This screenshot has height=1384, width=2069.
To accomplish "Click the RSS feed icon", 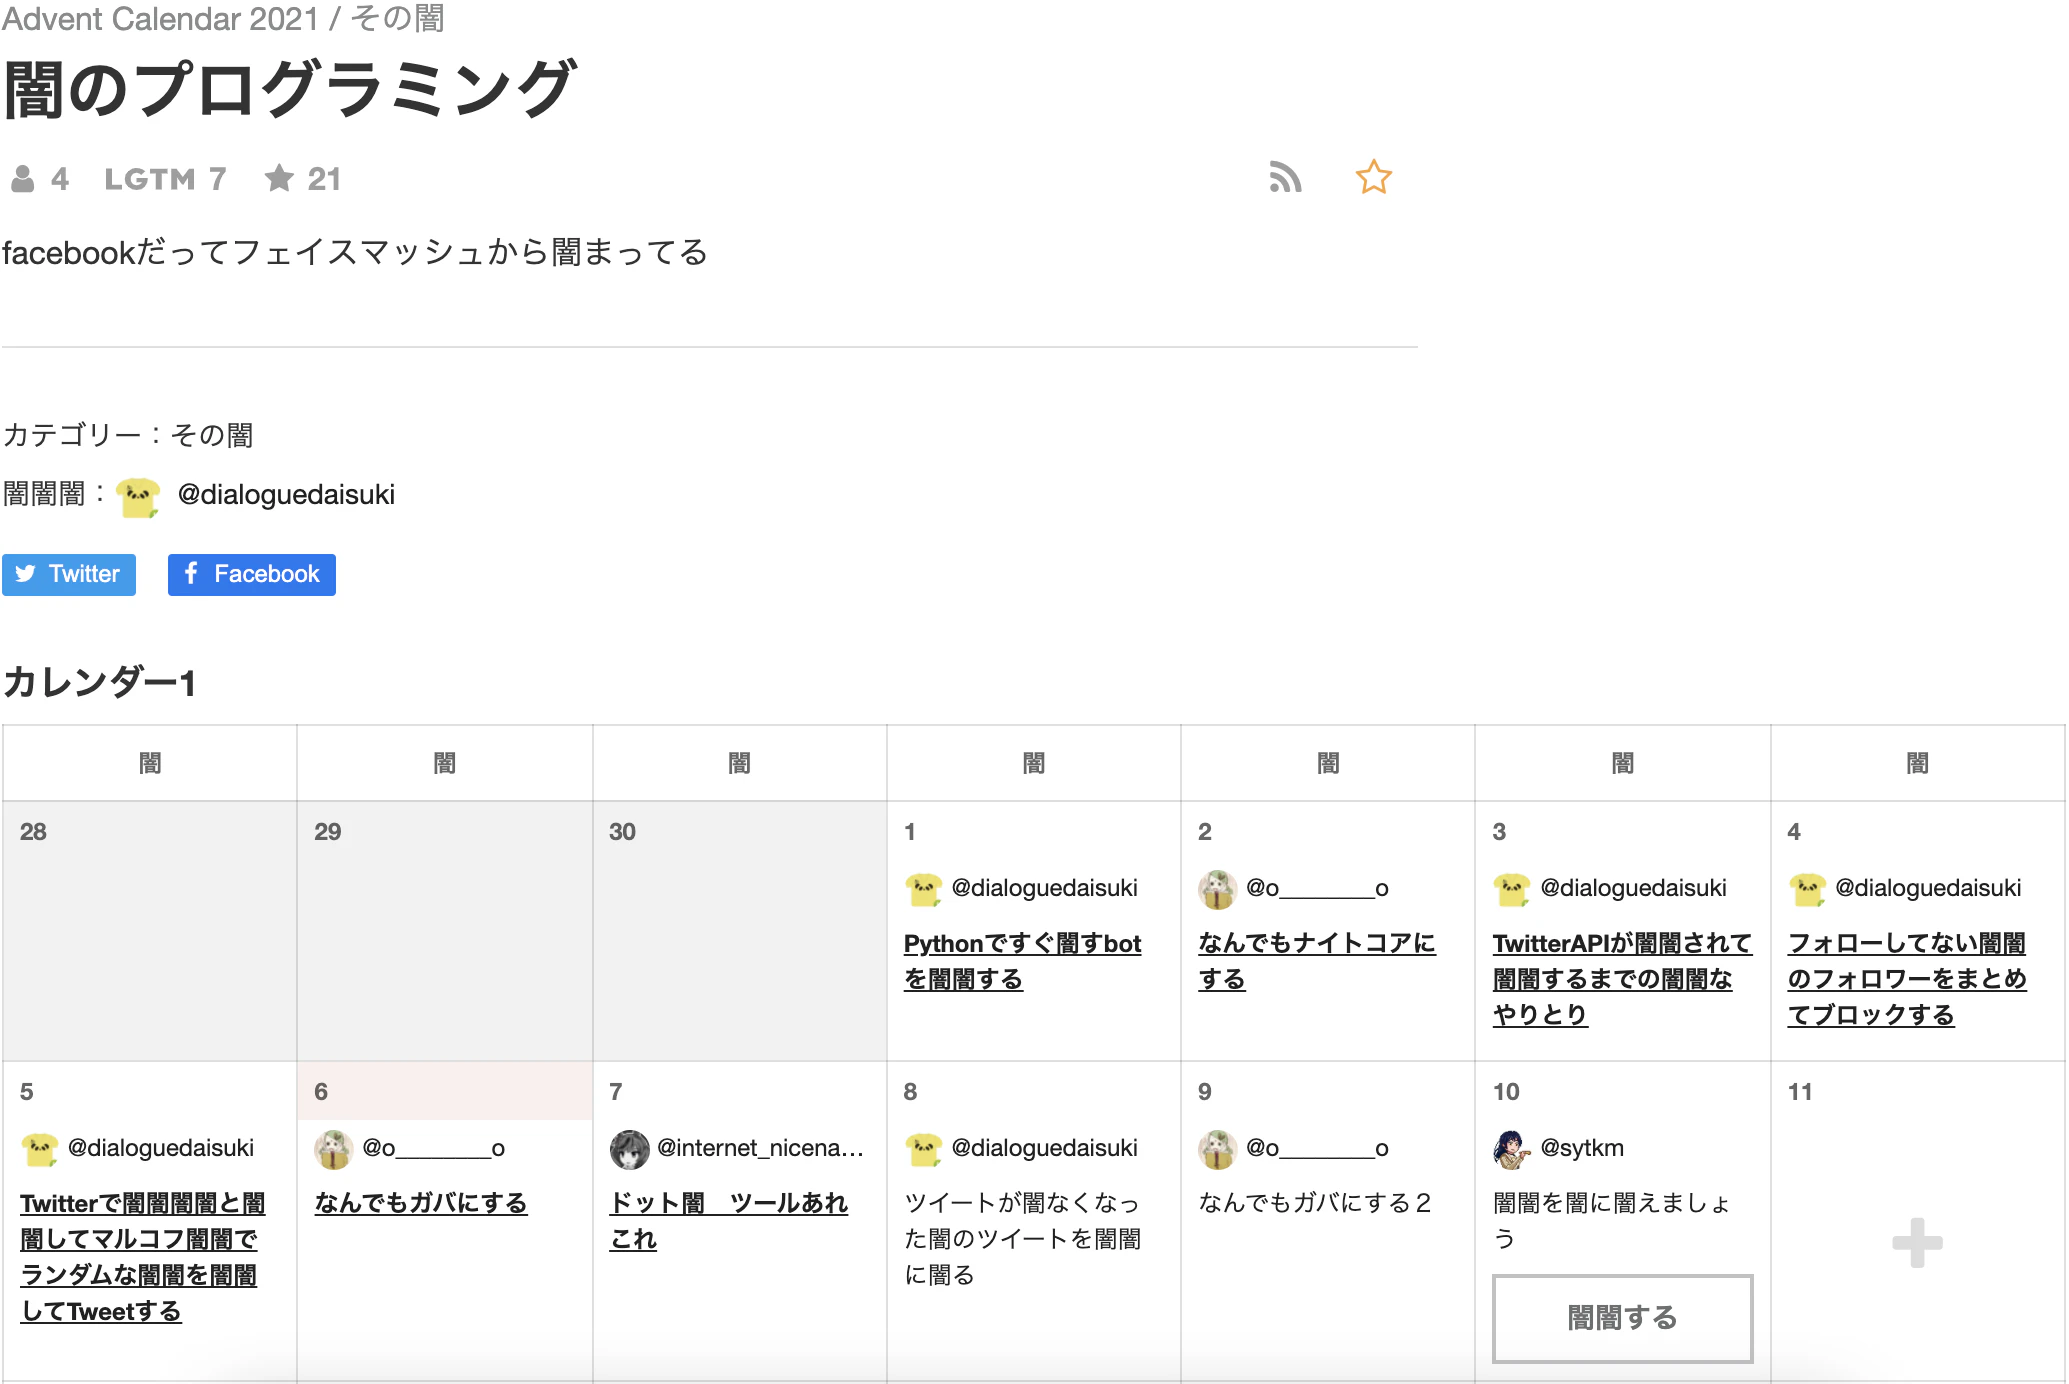I will (1286, 177).
